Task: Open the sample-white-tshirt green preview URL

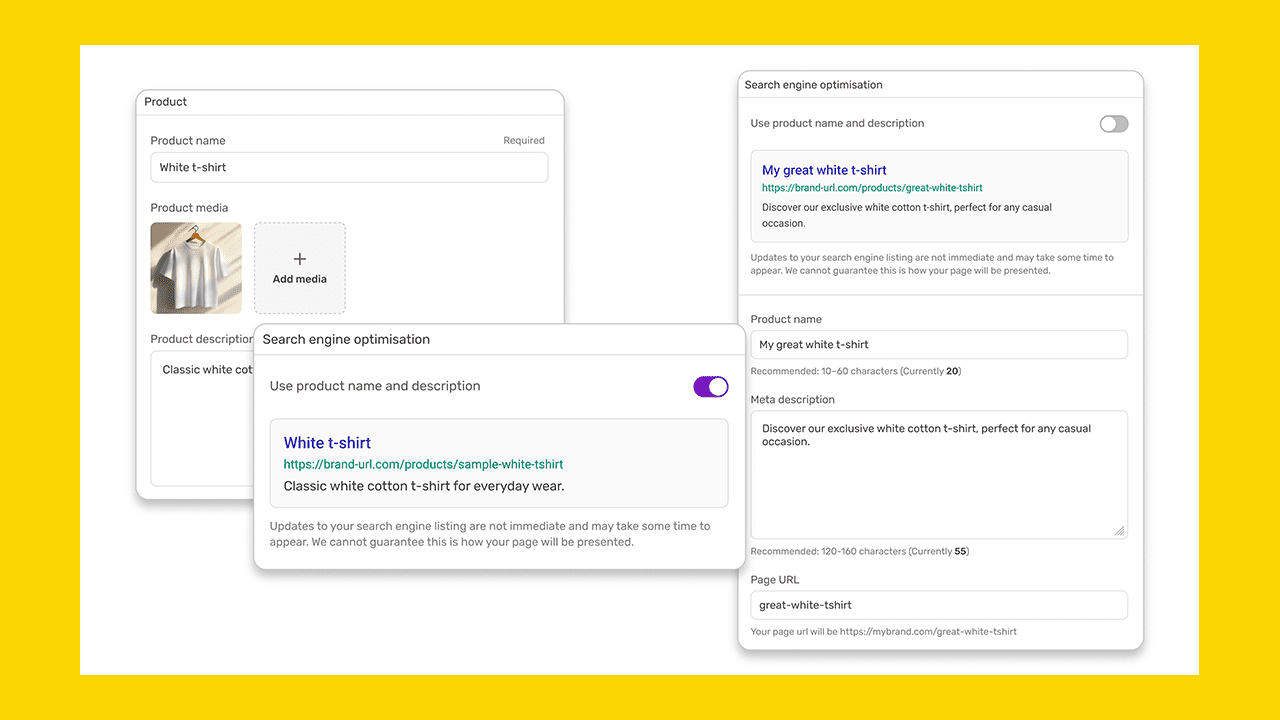Action: (423, 465)
